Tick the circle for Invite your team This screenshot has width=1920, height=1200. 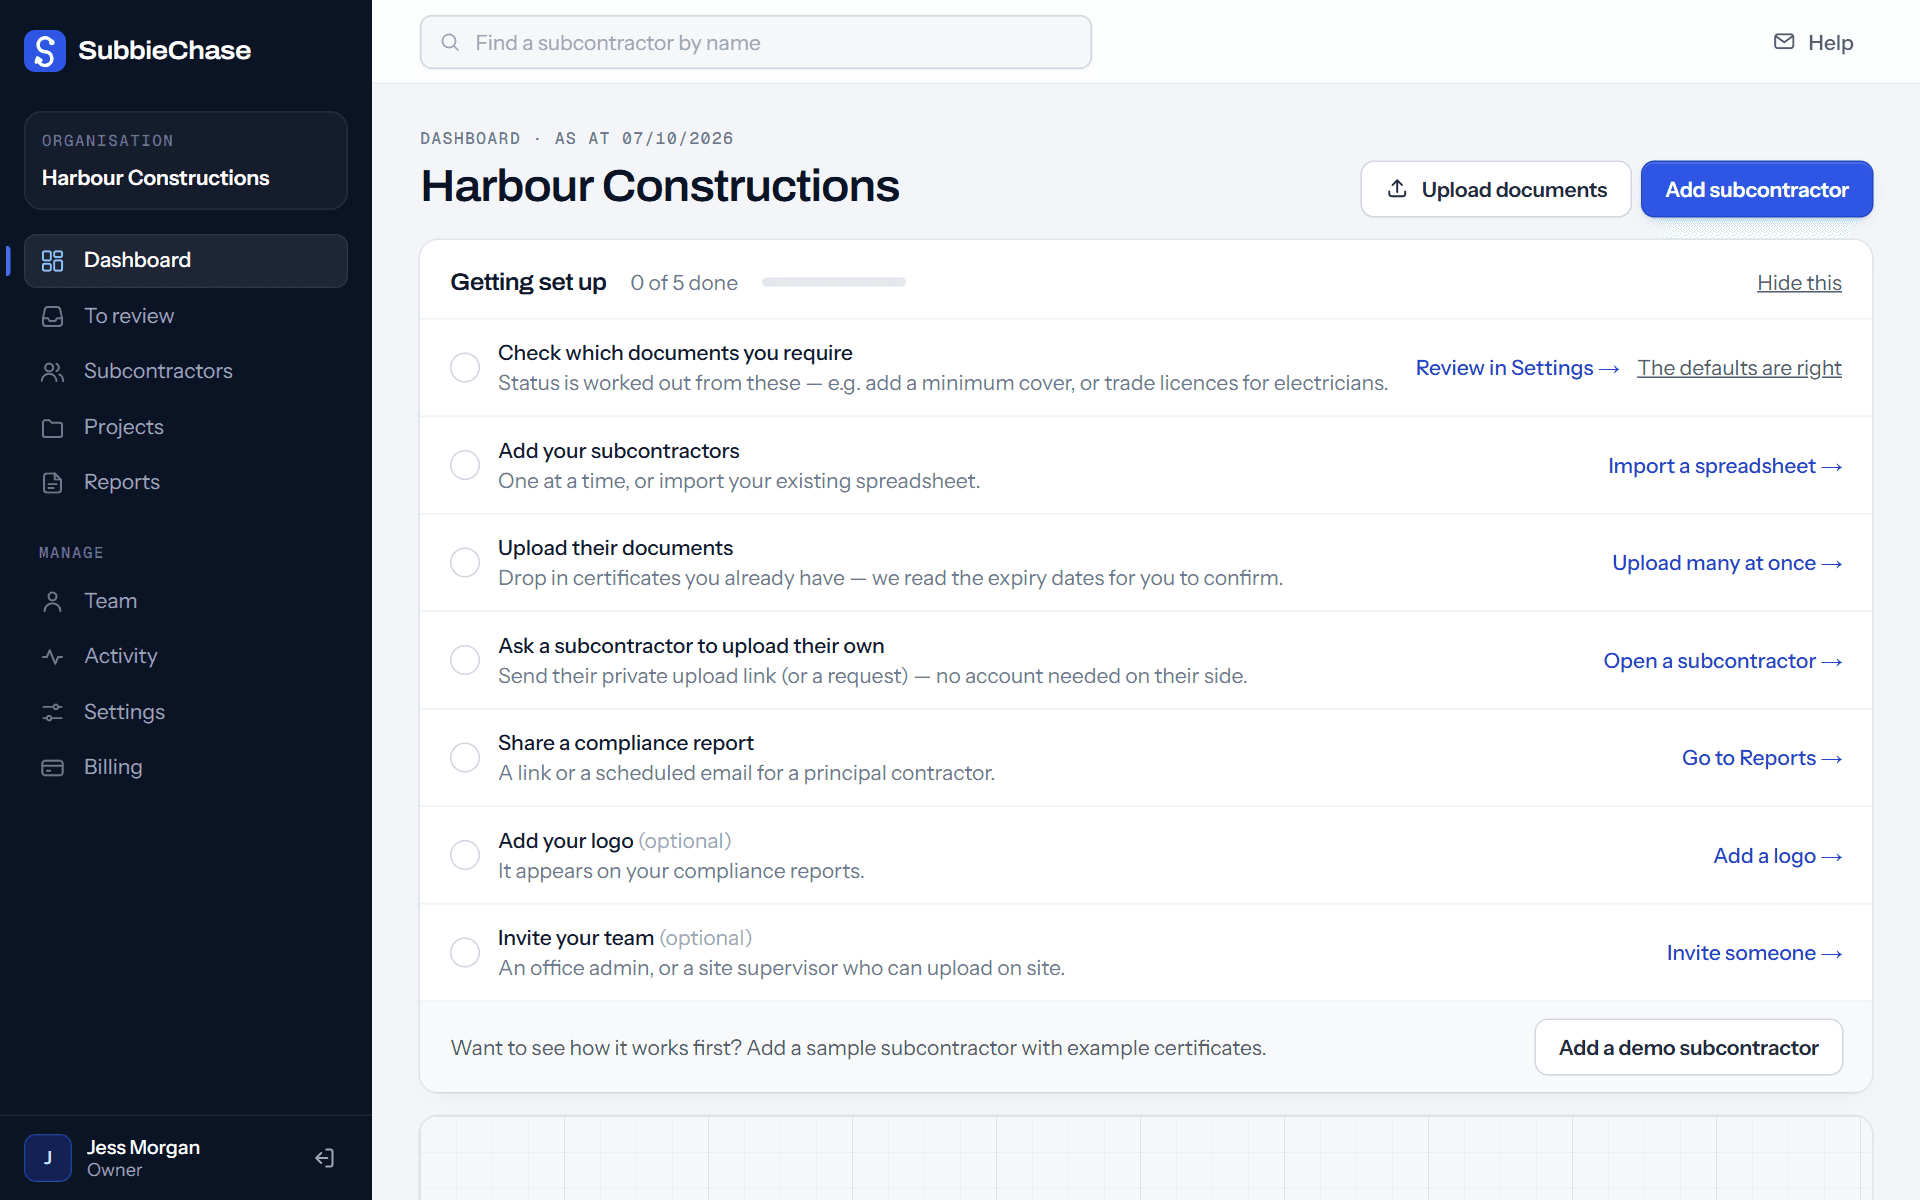[465, 953]
